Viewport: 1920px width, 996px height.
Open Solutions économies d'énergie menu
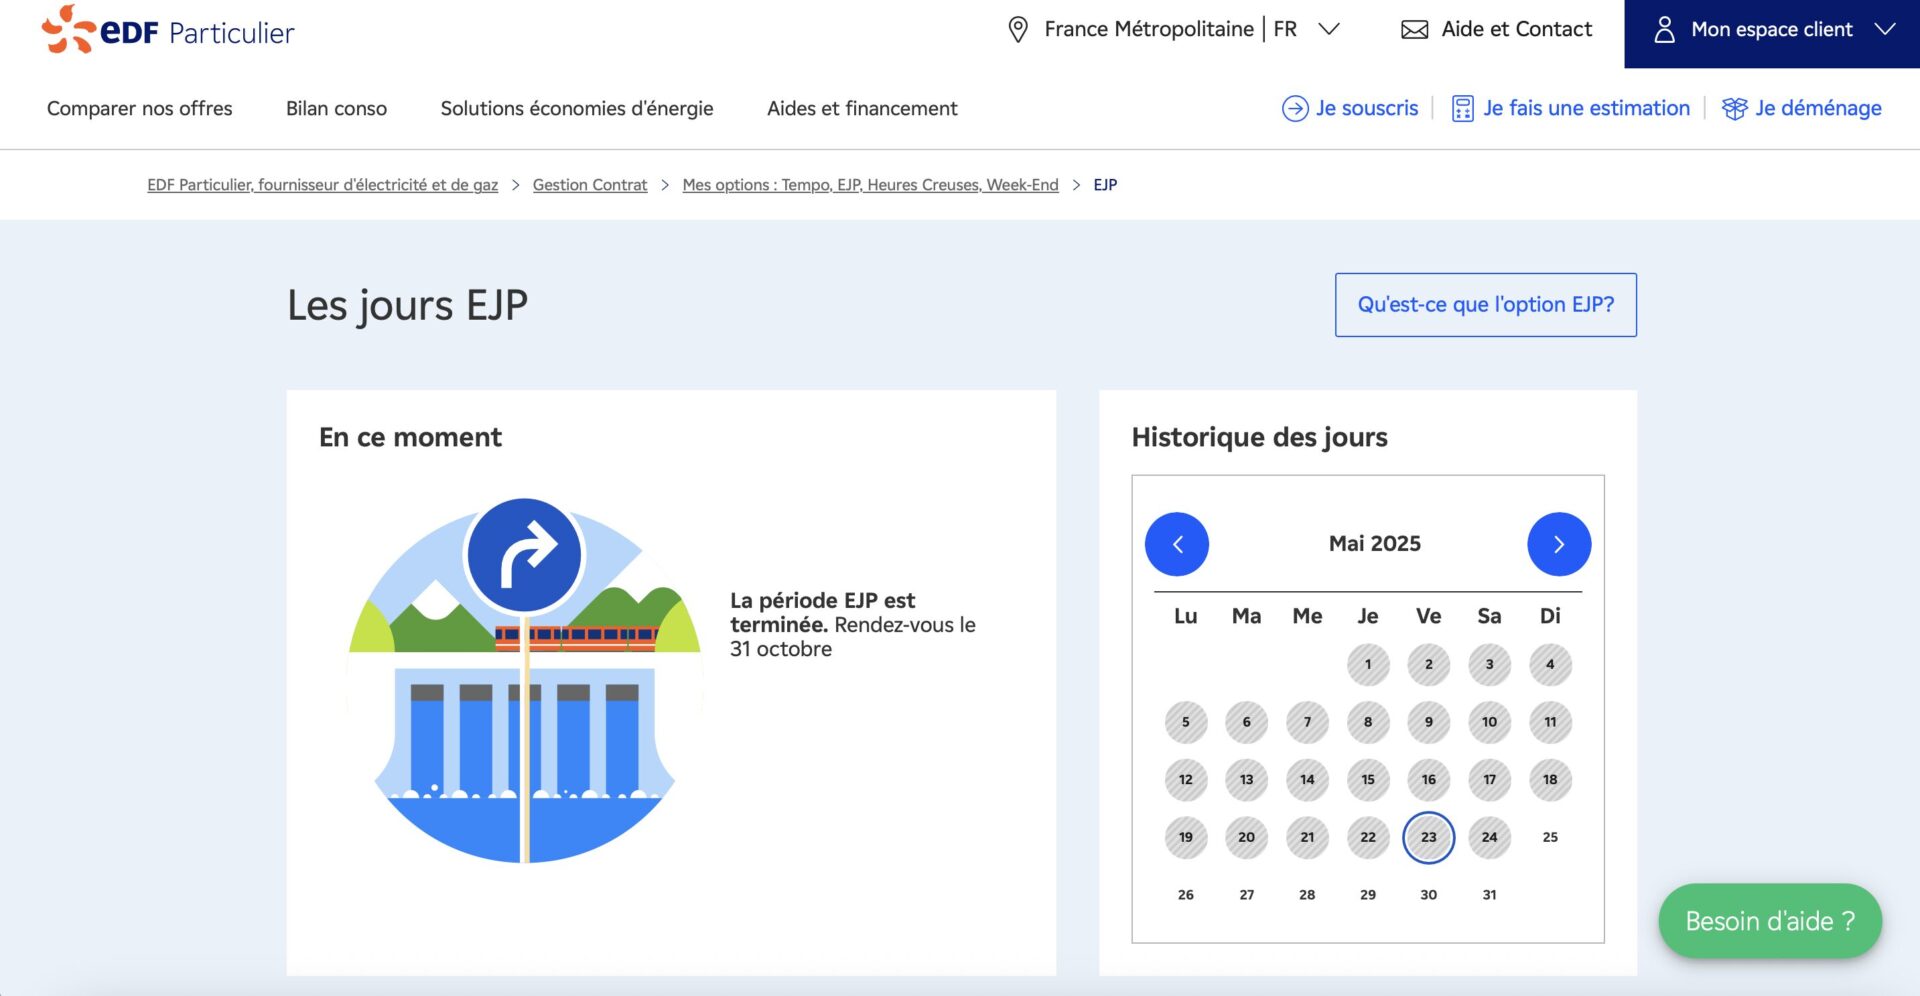pos(576,108)
